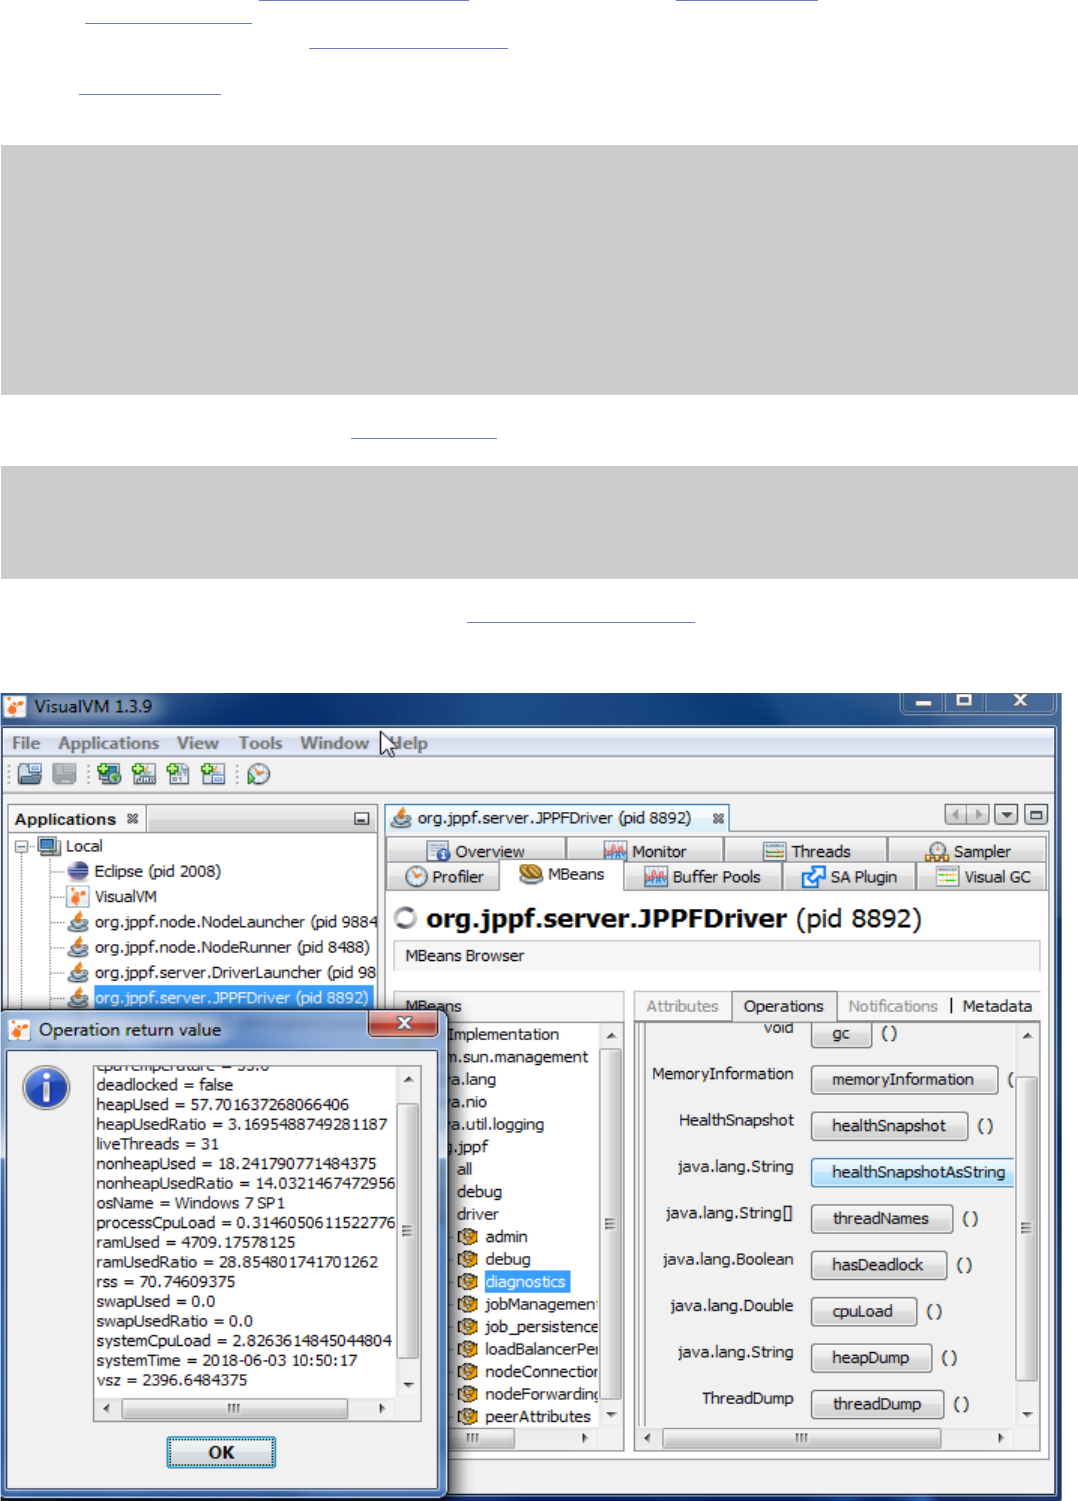Invoke the healthSnapshot operation button
This screenshot has height=1501, width=1078.
(889, 1126)
